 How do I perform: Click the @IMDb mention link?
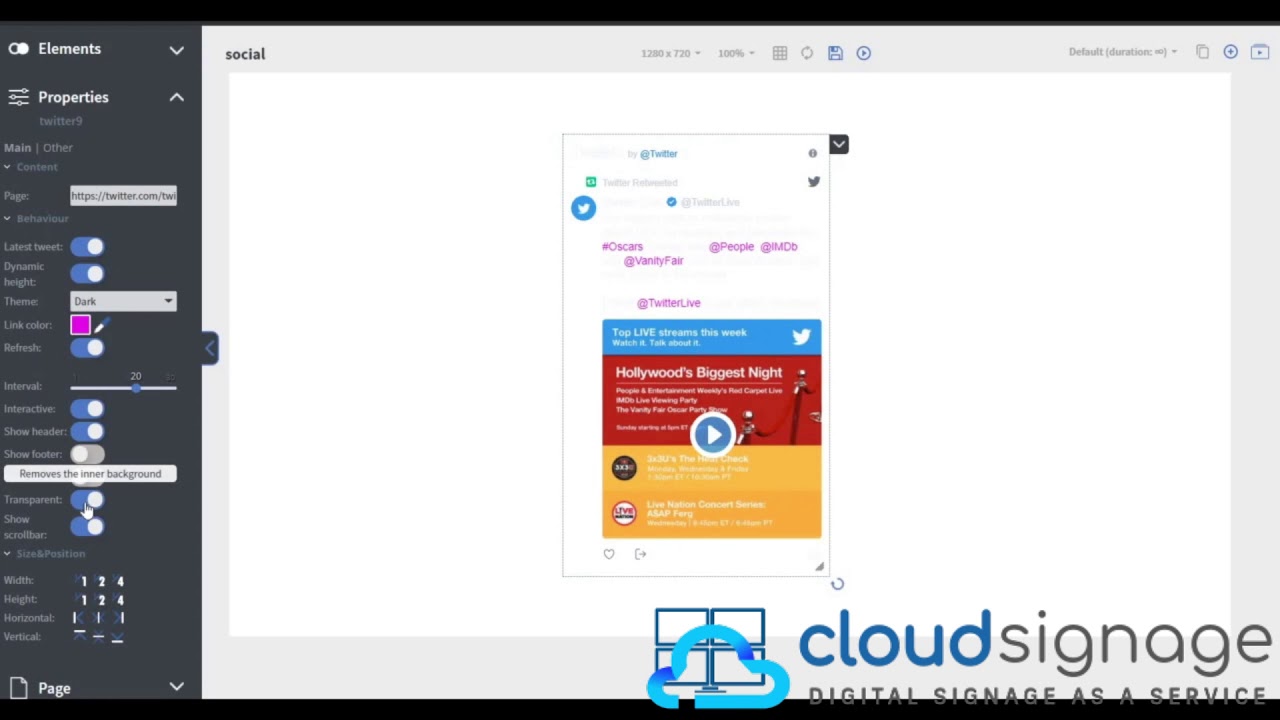[x=779, y=247]
